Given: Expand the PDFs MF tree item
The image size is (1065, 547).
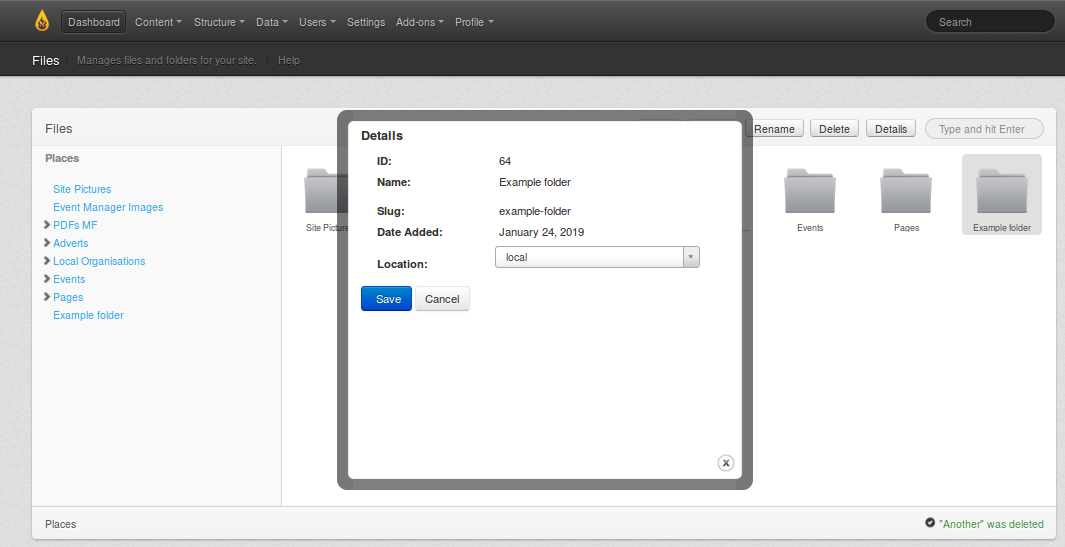Looking at the screenshot, I should (x=47, y=225).
